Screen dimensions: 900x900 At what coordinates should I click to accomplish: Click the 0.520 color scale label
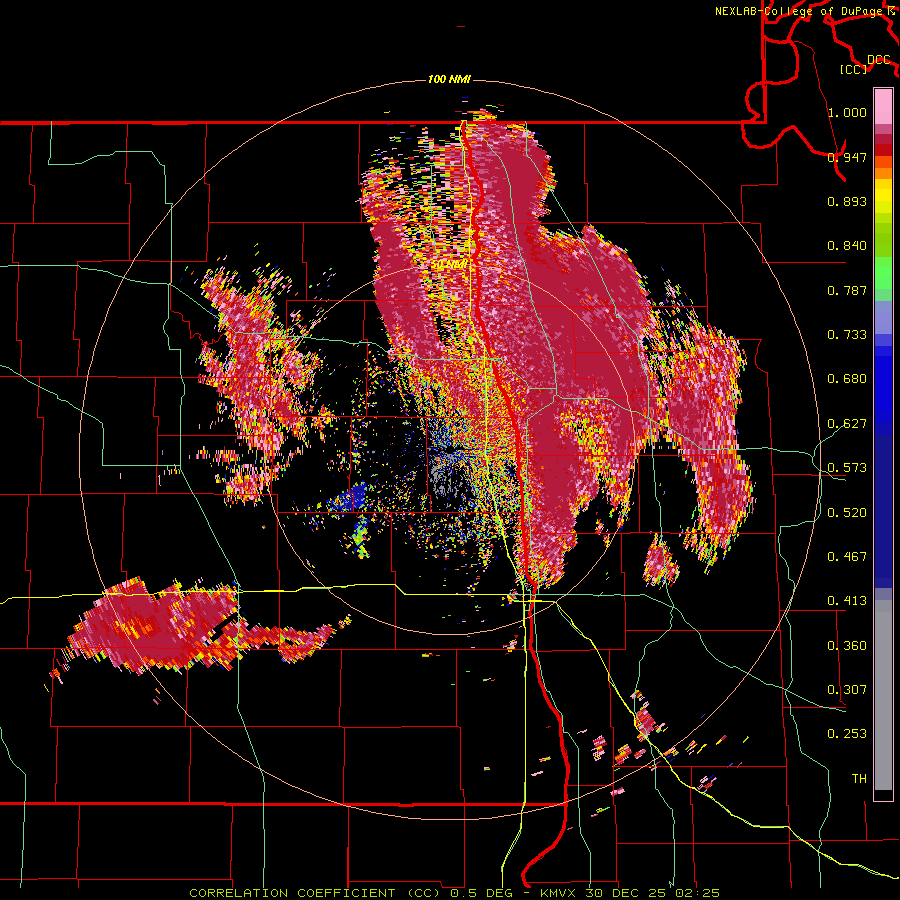pos(847,513)
